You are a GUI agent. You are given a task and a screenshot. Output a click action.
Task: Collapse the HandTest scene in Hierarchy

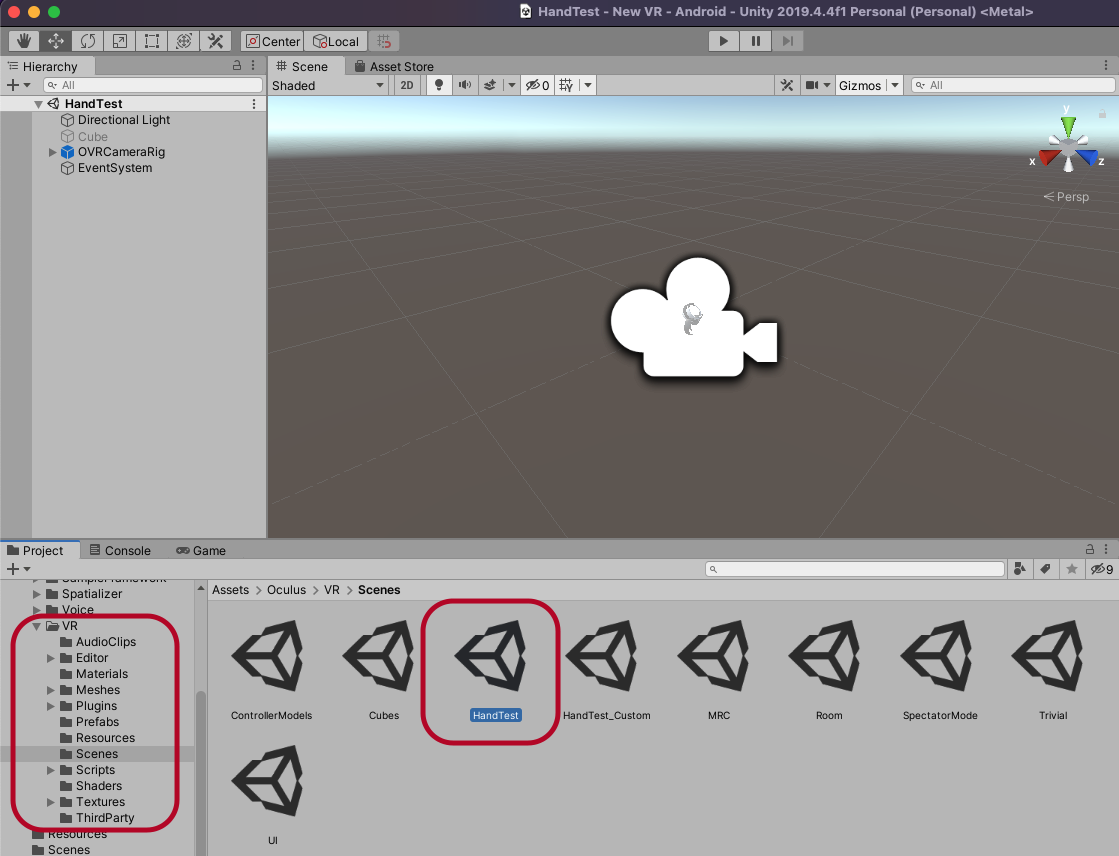[x=39, y=104]
